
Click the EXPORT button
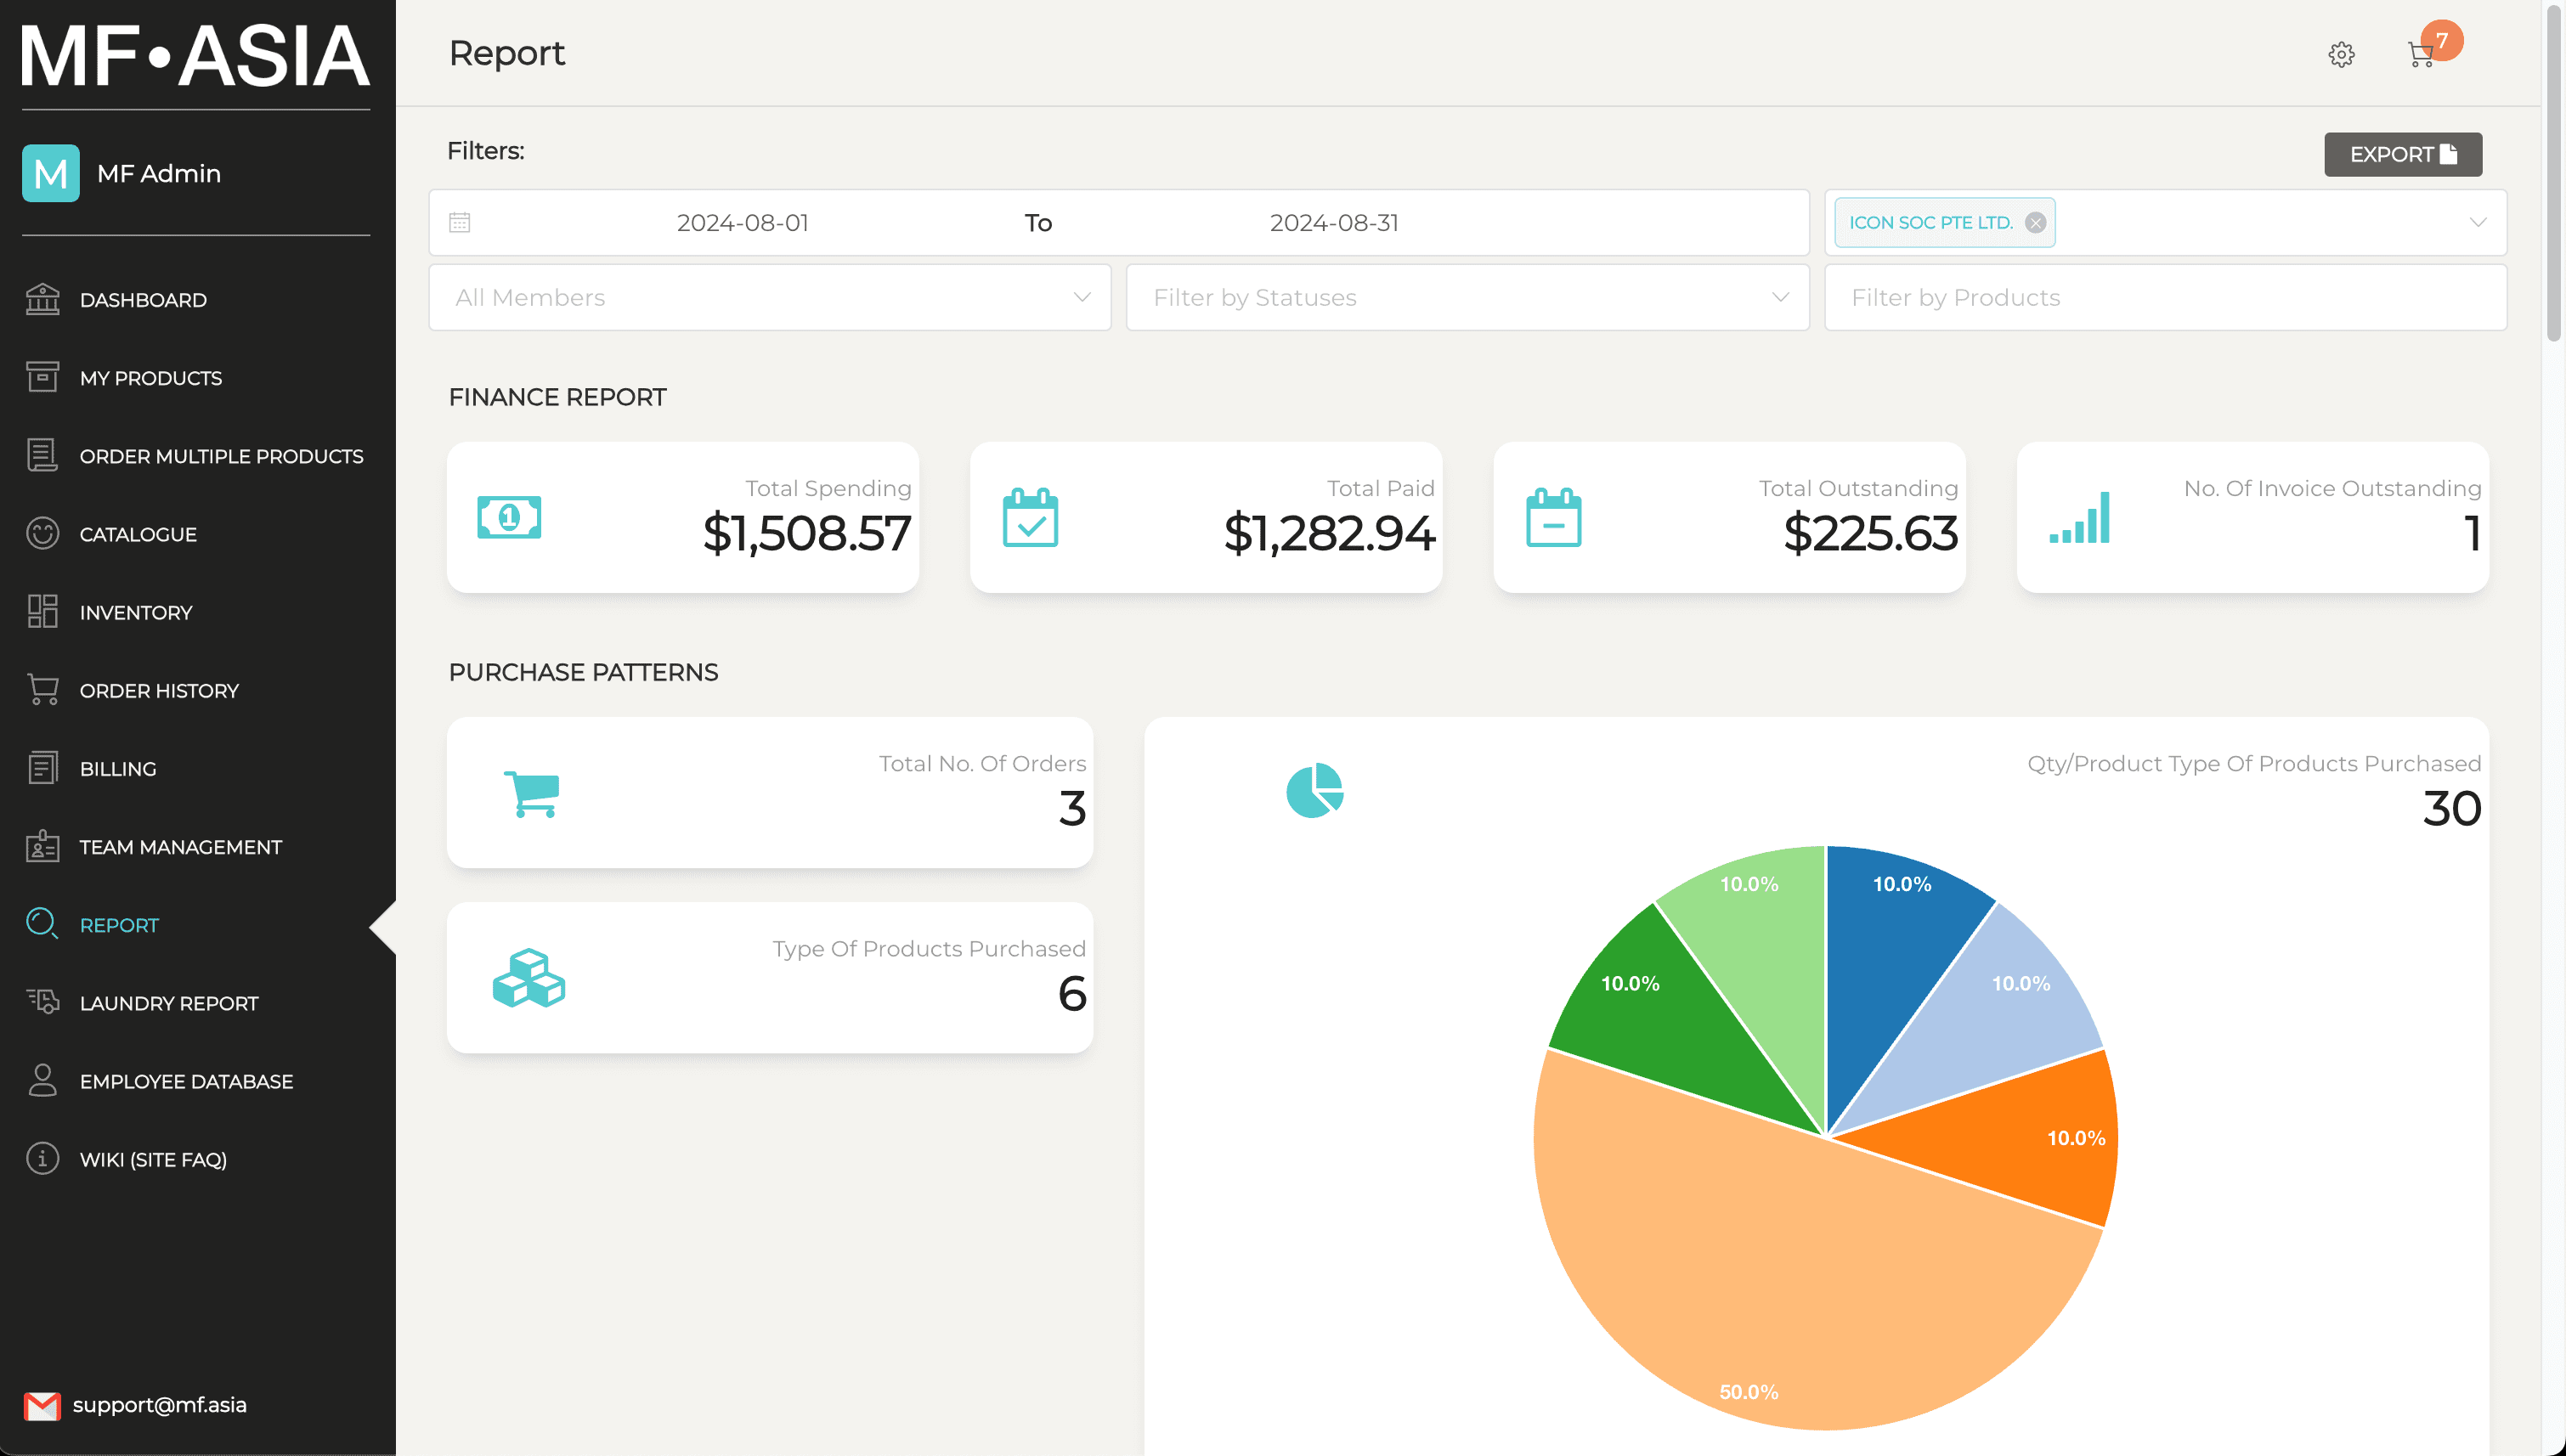pyautogui.click(x=2404, y=155)
